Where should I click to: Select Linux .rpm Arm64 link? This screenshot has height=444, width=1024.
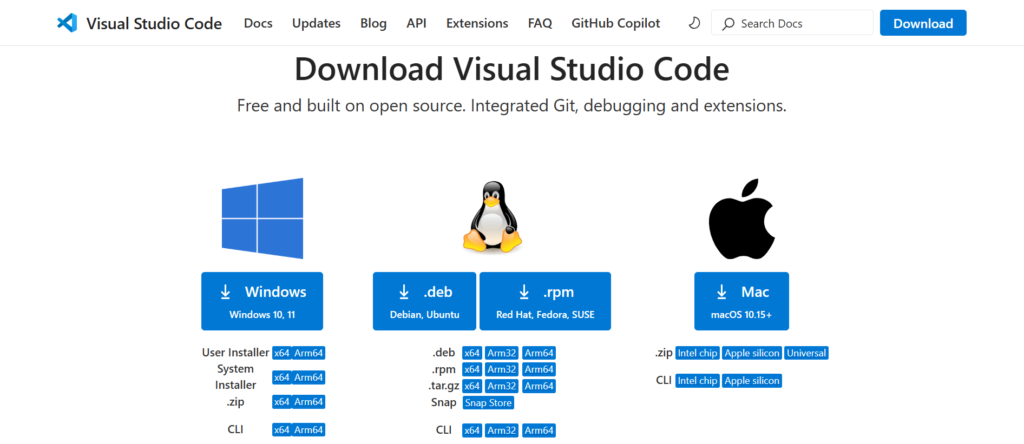539,370
